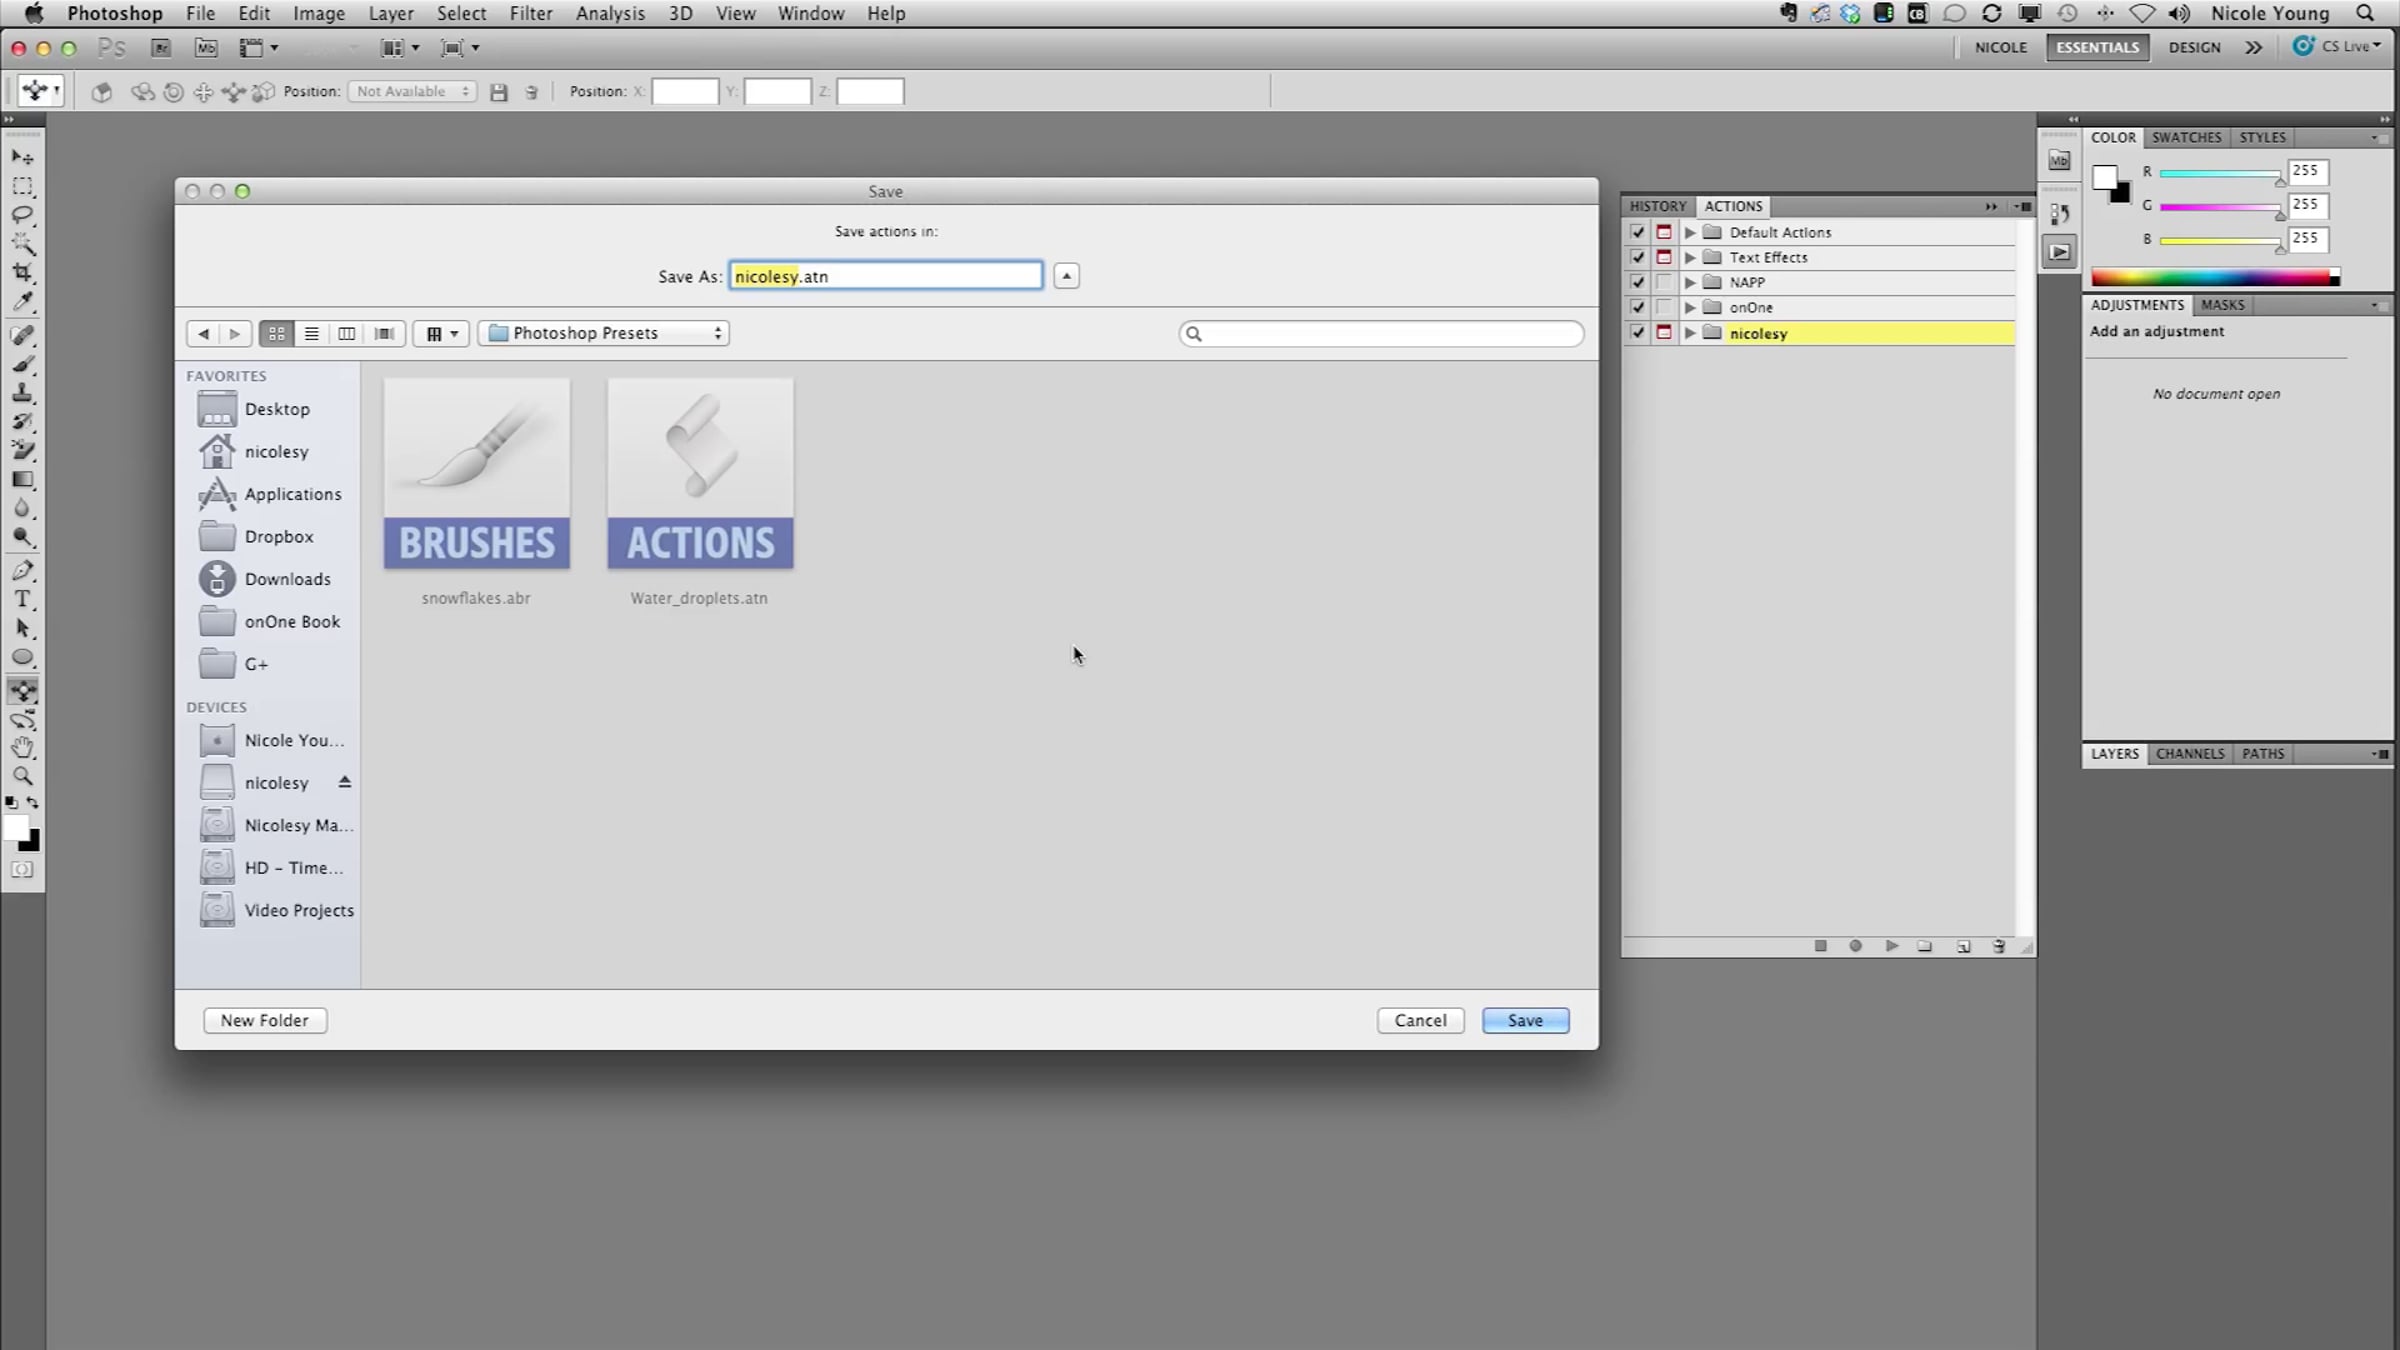Image resolution: width=2400 pixels, height=1350 pixels.
Task: Switch to the Design workspace
Action: click(x=2194, y=47)
